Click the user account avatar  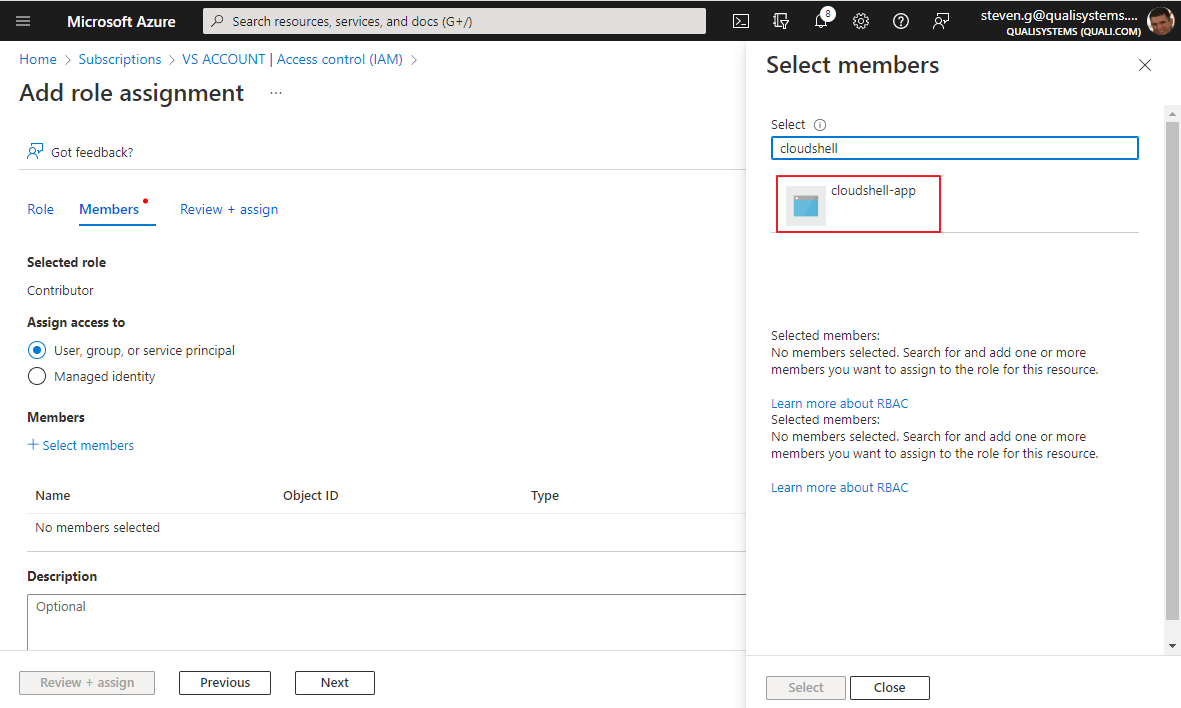(x=1160, y=21)
